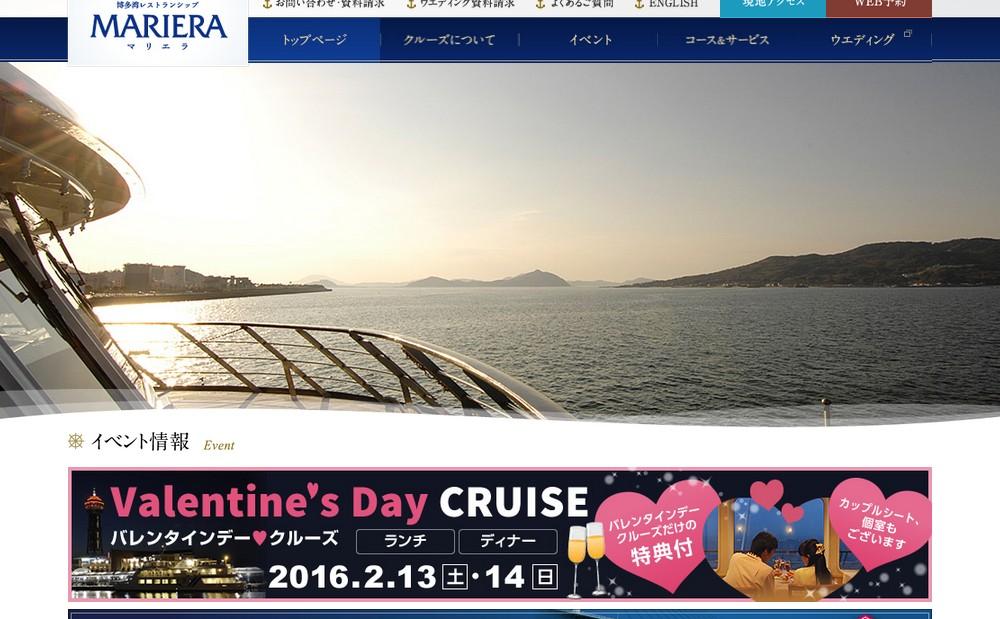Viewport: 1000px width, 619px height.
Task: Switch the site language to ENGLISH
Action: point(673,4)
